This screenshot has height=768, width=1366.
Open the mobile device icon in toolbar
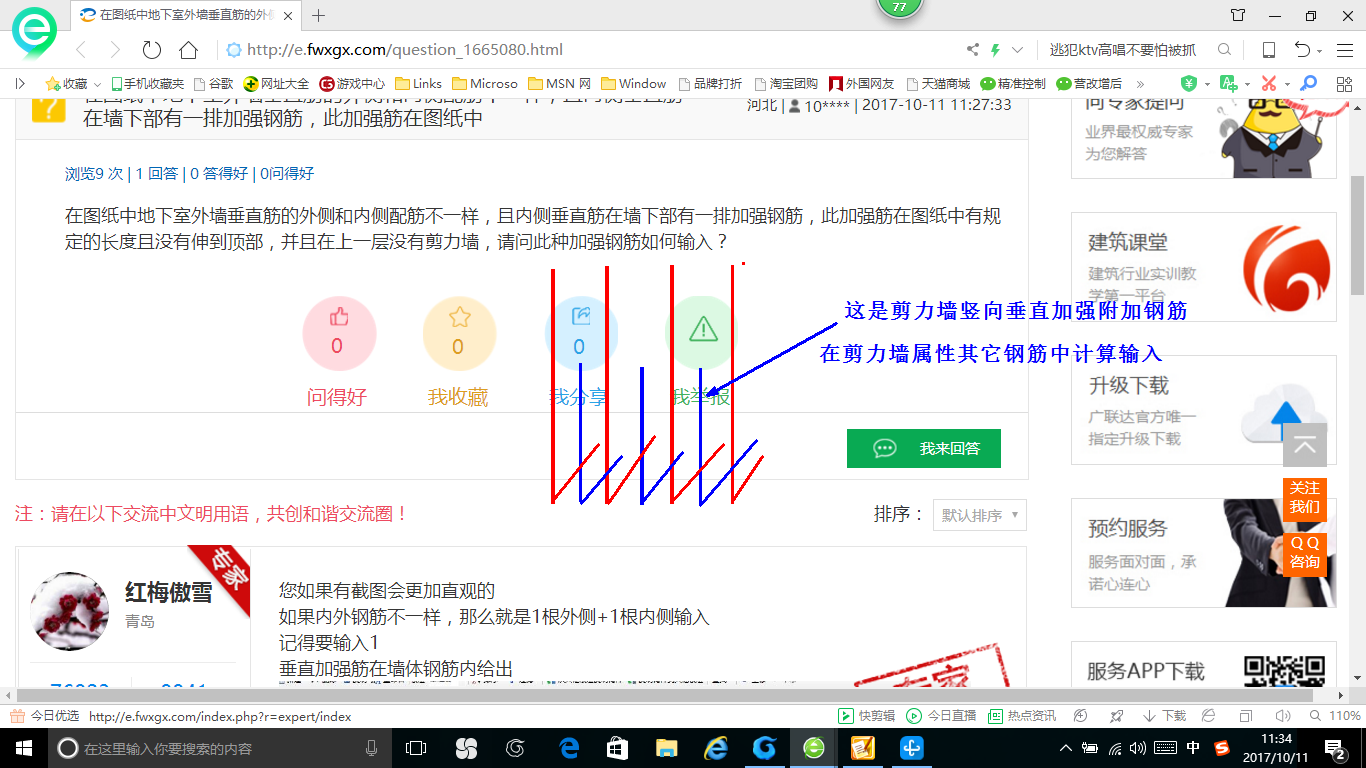[1268, 50]
